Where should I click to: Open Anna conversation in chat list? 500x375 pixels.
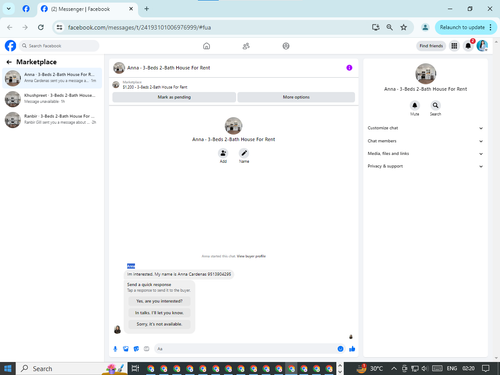pyautogui.click(x=52, y=78)
